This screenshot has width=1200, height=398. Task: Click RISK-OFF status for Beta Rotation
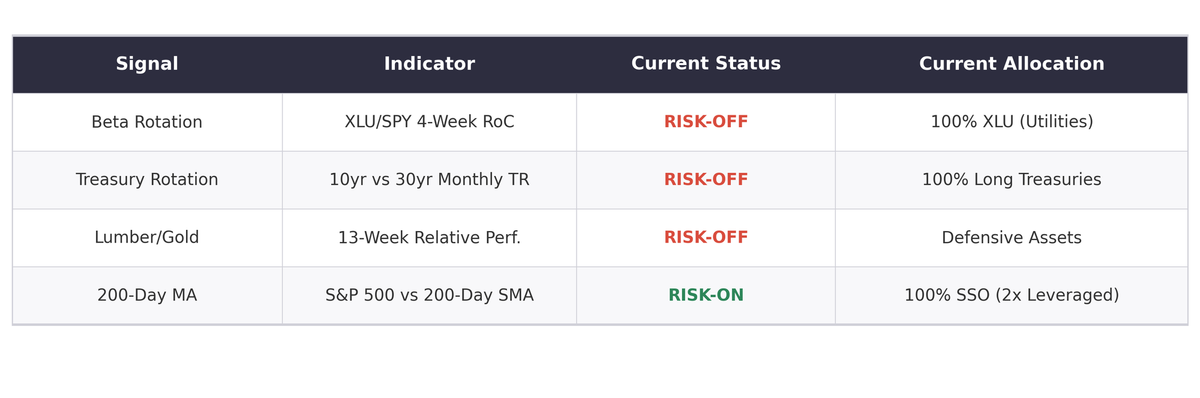coord(706,122)
